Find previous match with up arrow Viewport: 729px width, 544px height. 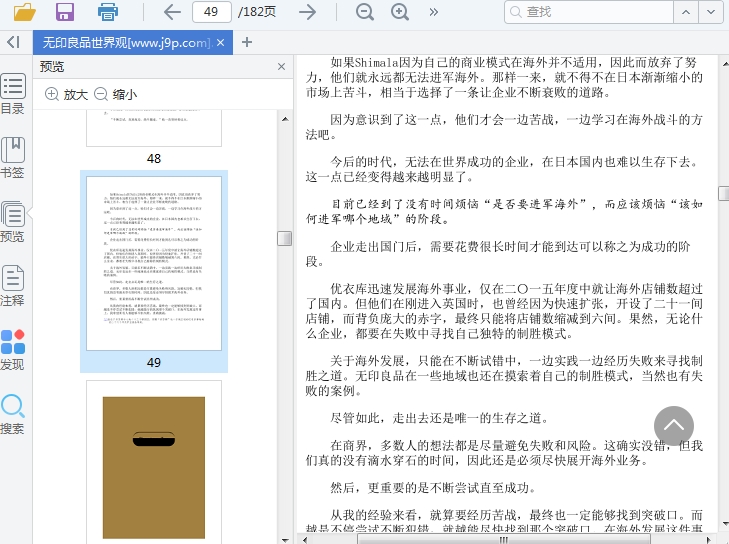pyautogui.click(x=686, y=12)
